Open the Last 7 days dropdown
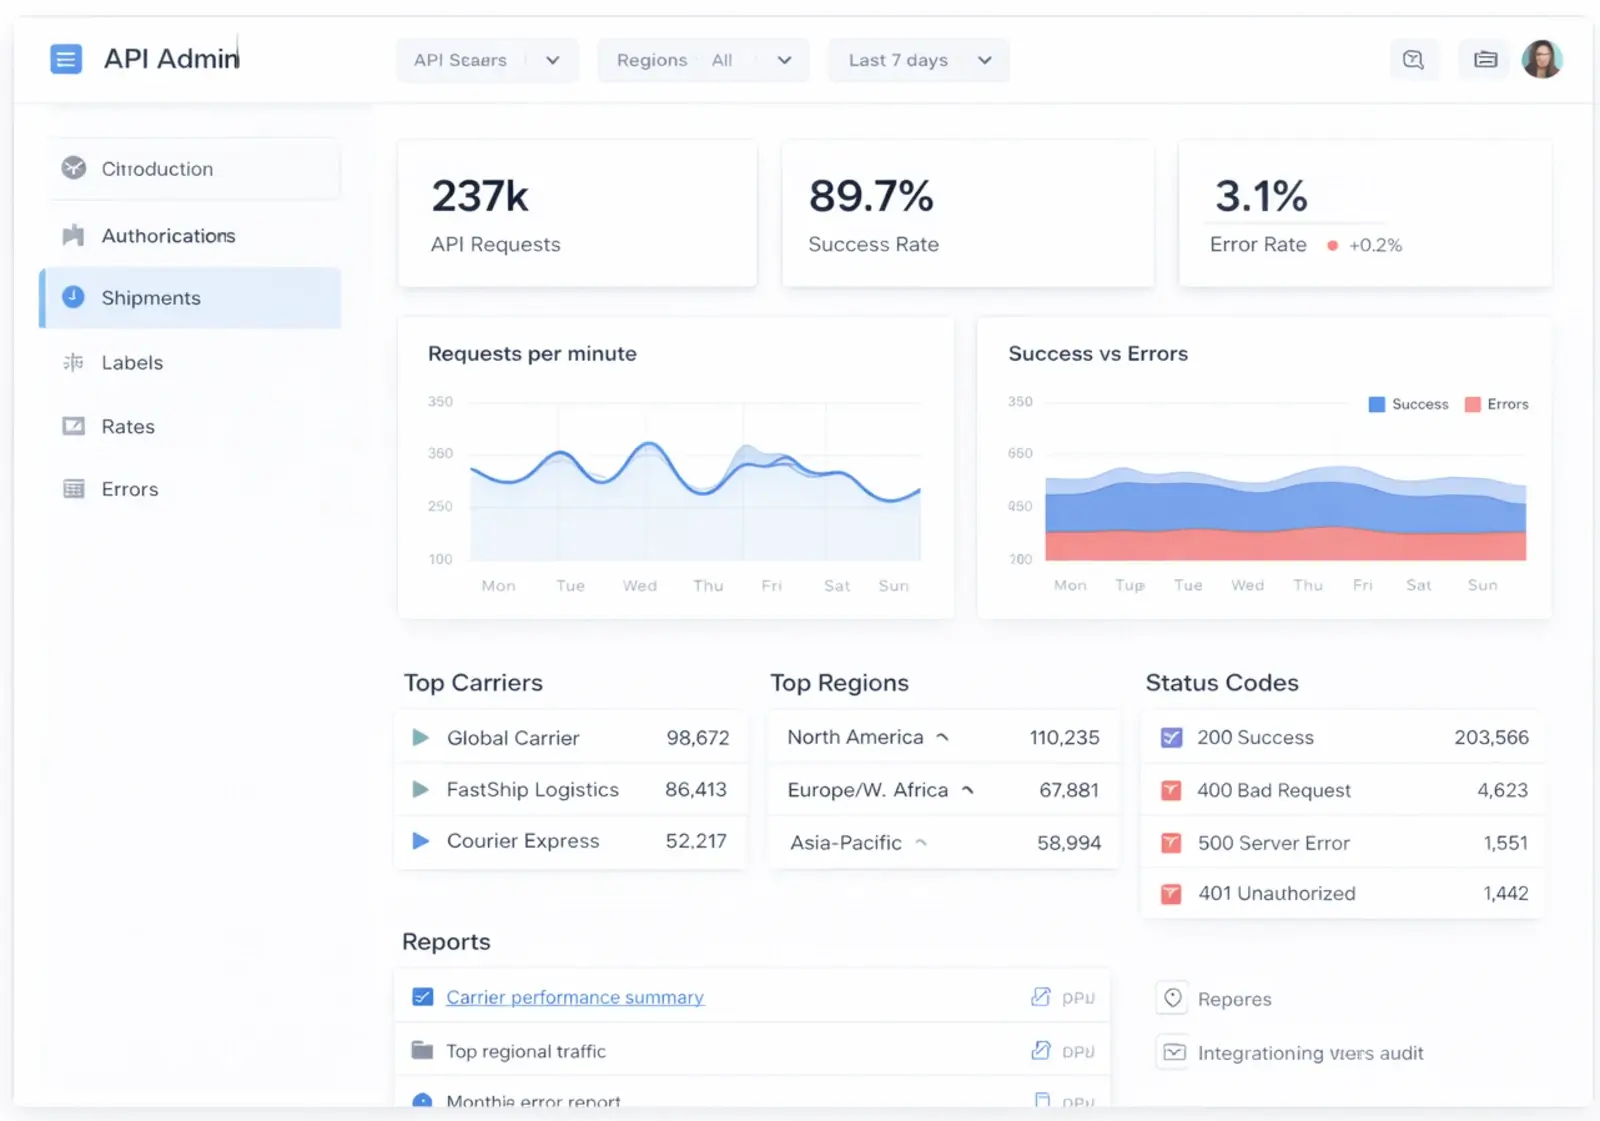The height and width of the screenshot is (1121, 1600). [x=916, y=60]
